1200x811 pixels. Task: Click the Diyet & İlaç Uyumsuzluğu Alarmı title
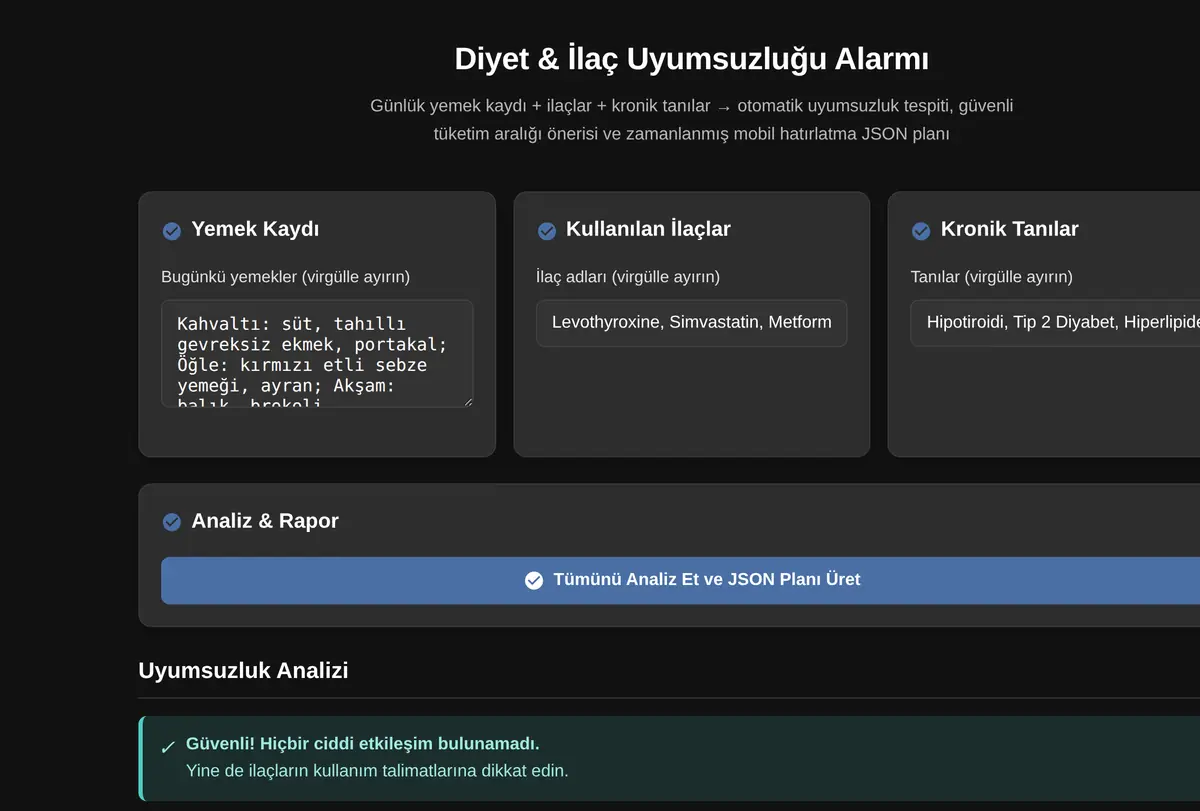[691, 59]
